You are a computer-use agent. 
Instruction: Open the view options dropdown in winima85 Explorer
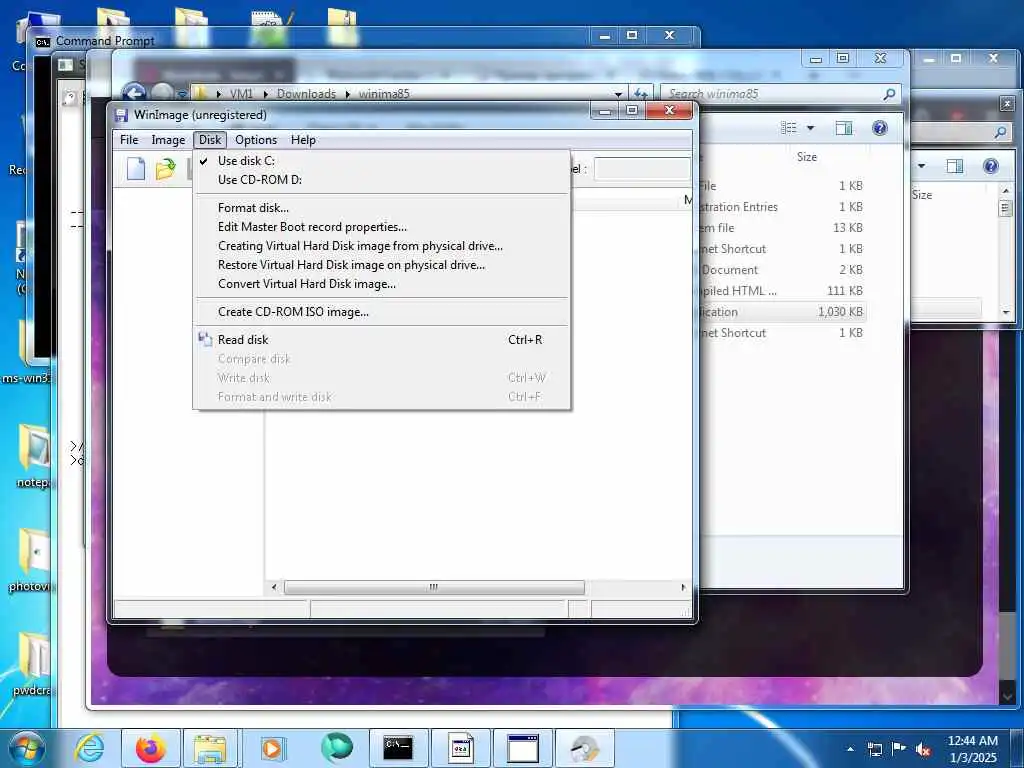[x=810, y=128]
